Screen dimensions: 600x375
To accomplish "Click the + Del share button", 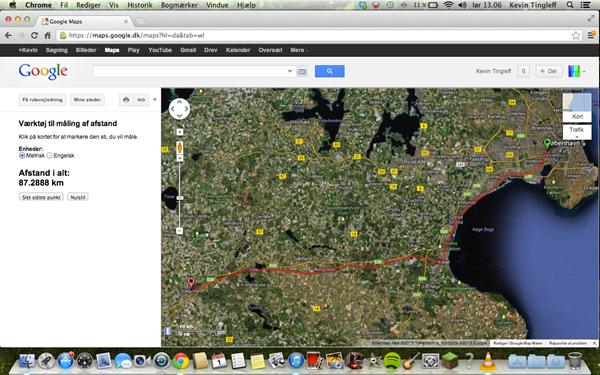I will point(549,71).
